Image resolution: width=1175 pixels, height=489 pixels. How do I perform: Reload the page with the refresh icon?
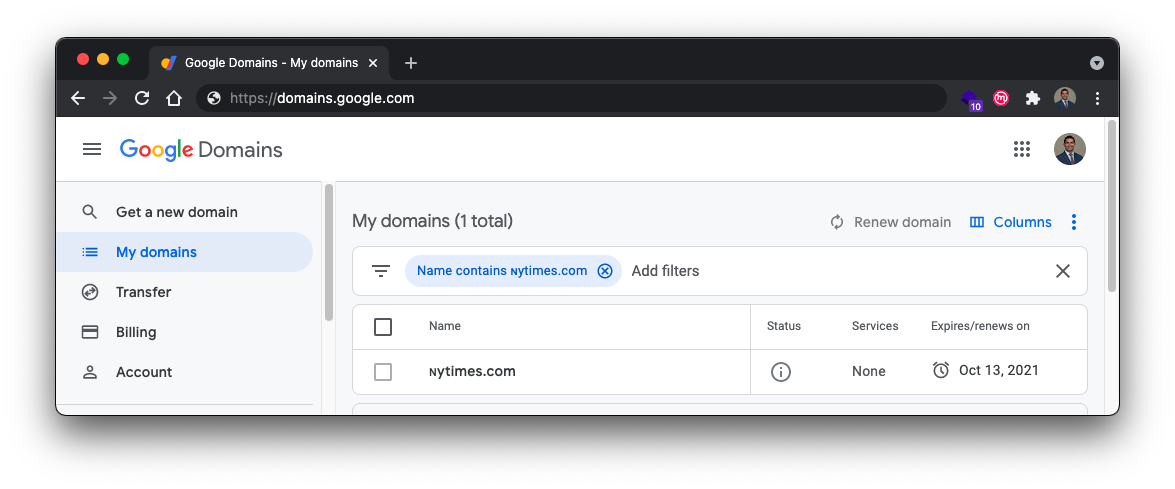142,98
